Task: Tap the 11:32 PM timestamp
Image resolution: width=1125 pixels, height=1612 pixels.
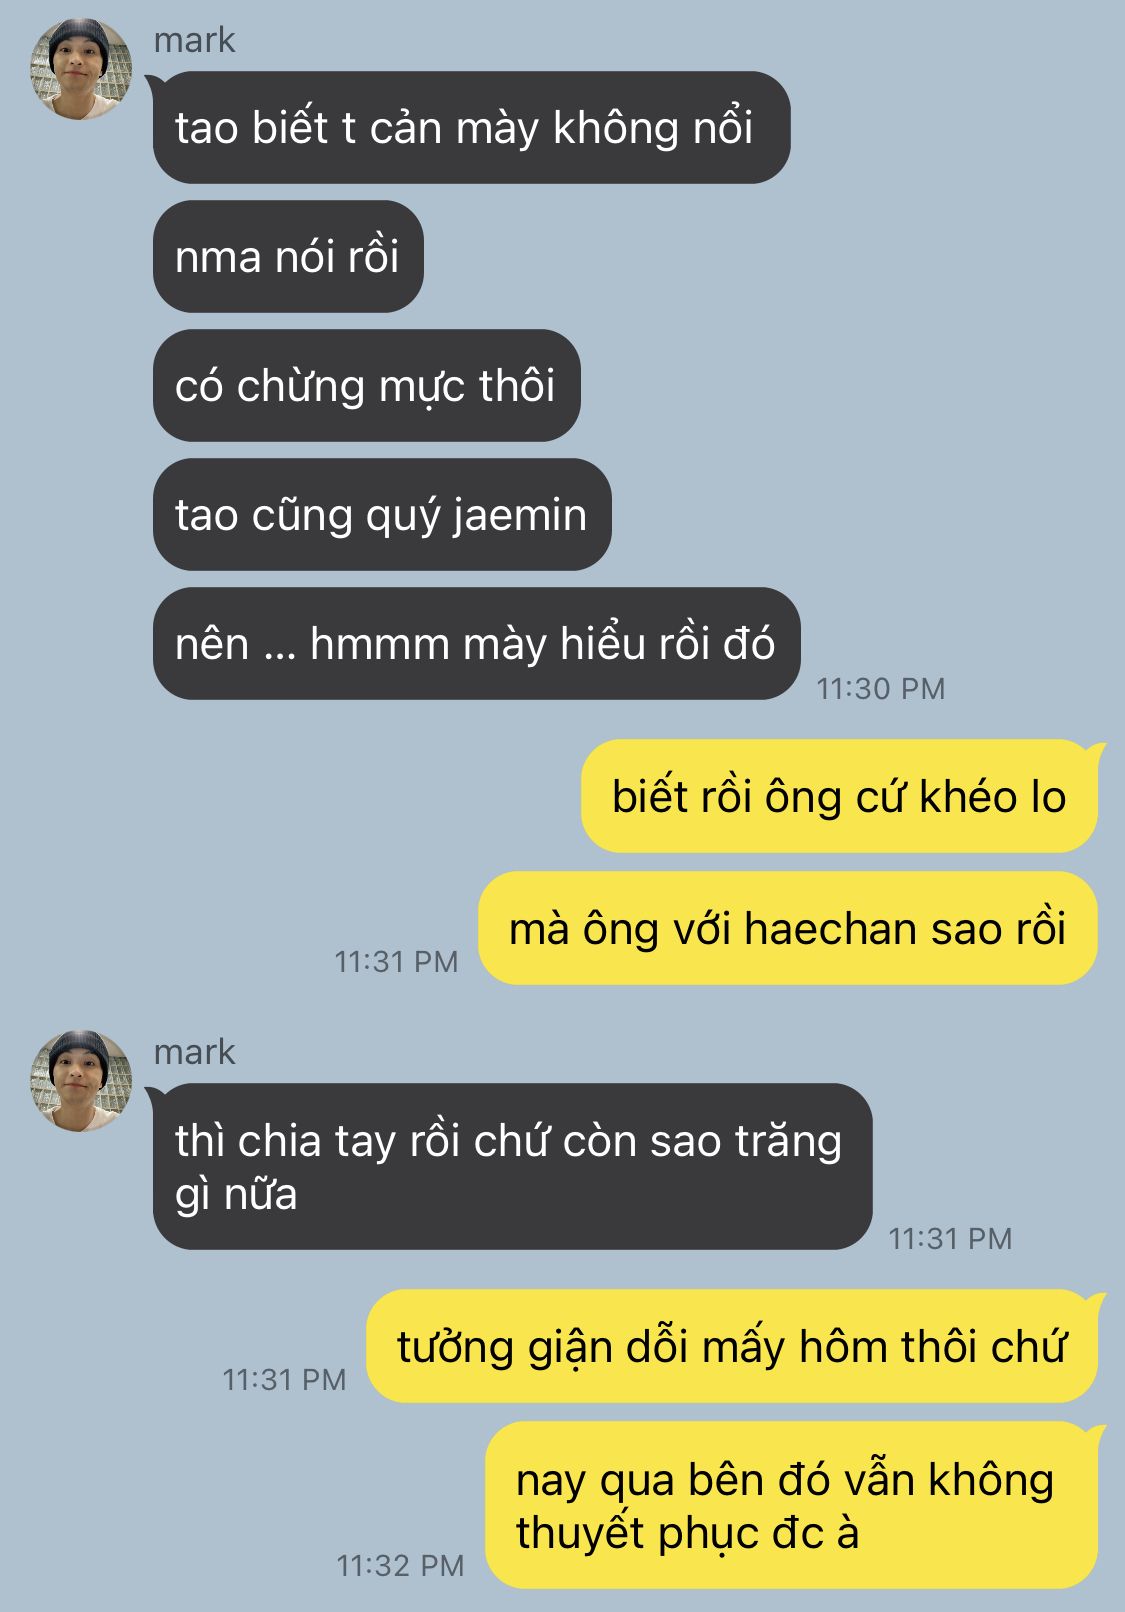Action: 400,1565
